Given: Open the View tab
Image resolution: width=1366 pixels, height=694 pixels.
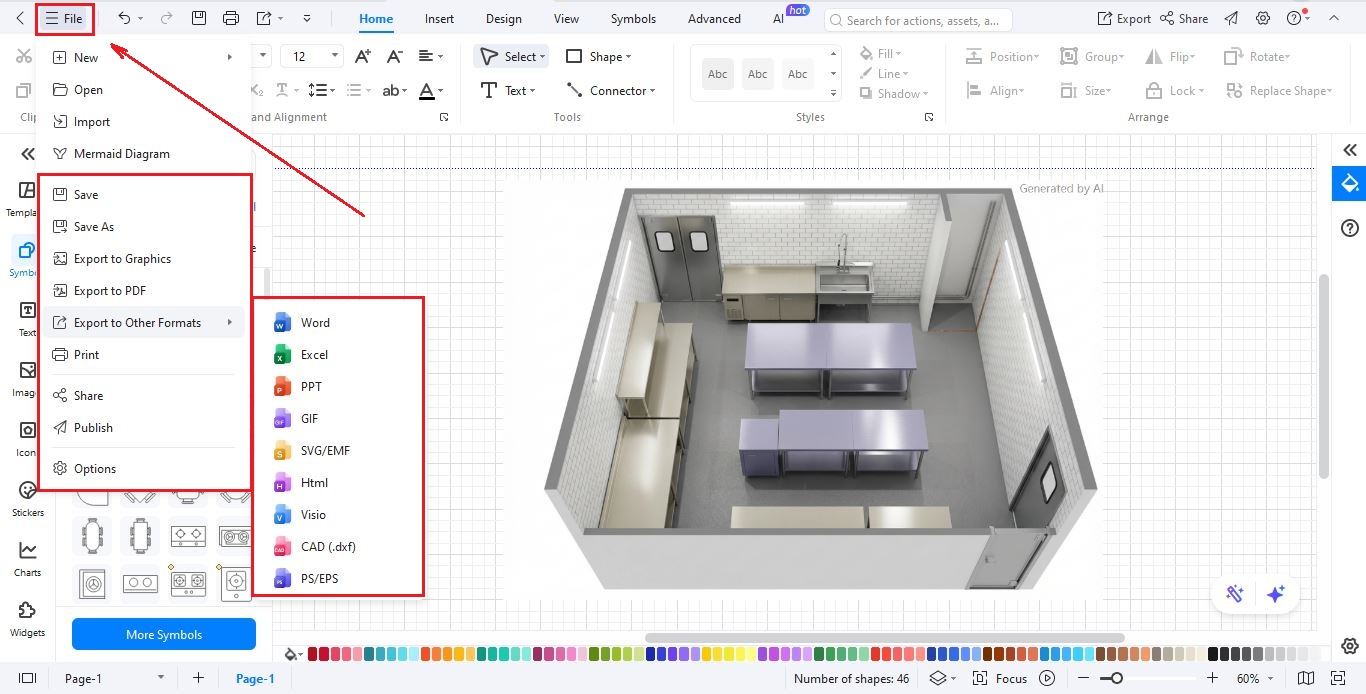Looking at the screenshot, I should coord(566,18).
